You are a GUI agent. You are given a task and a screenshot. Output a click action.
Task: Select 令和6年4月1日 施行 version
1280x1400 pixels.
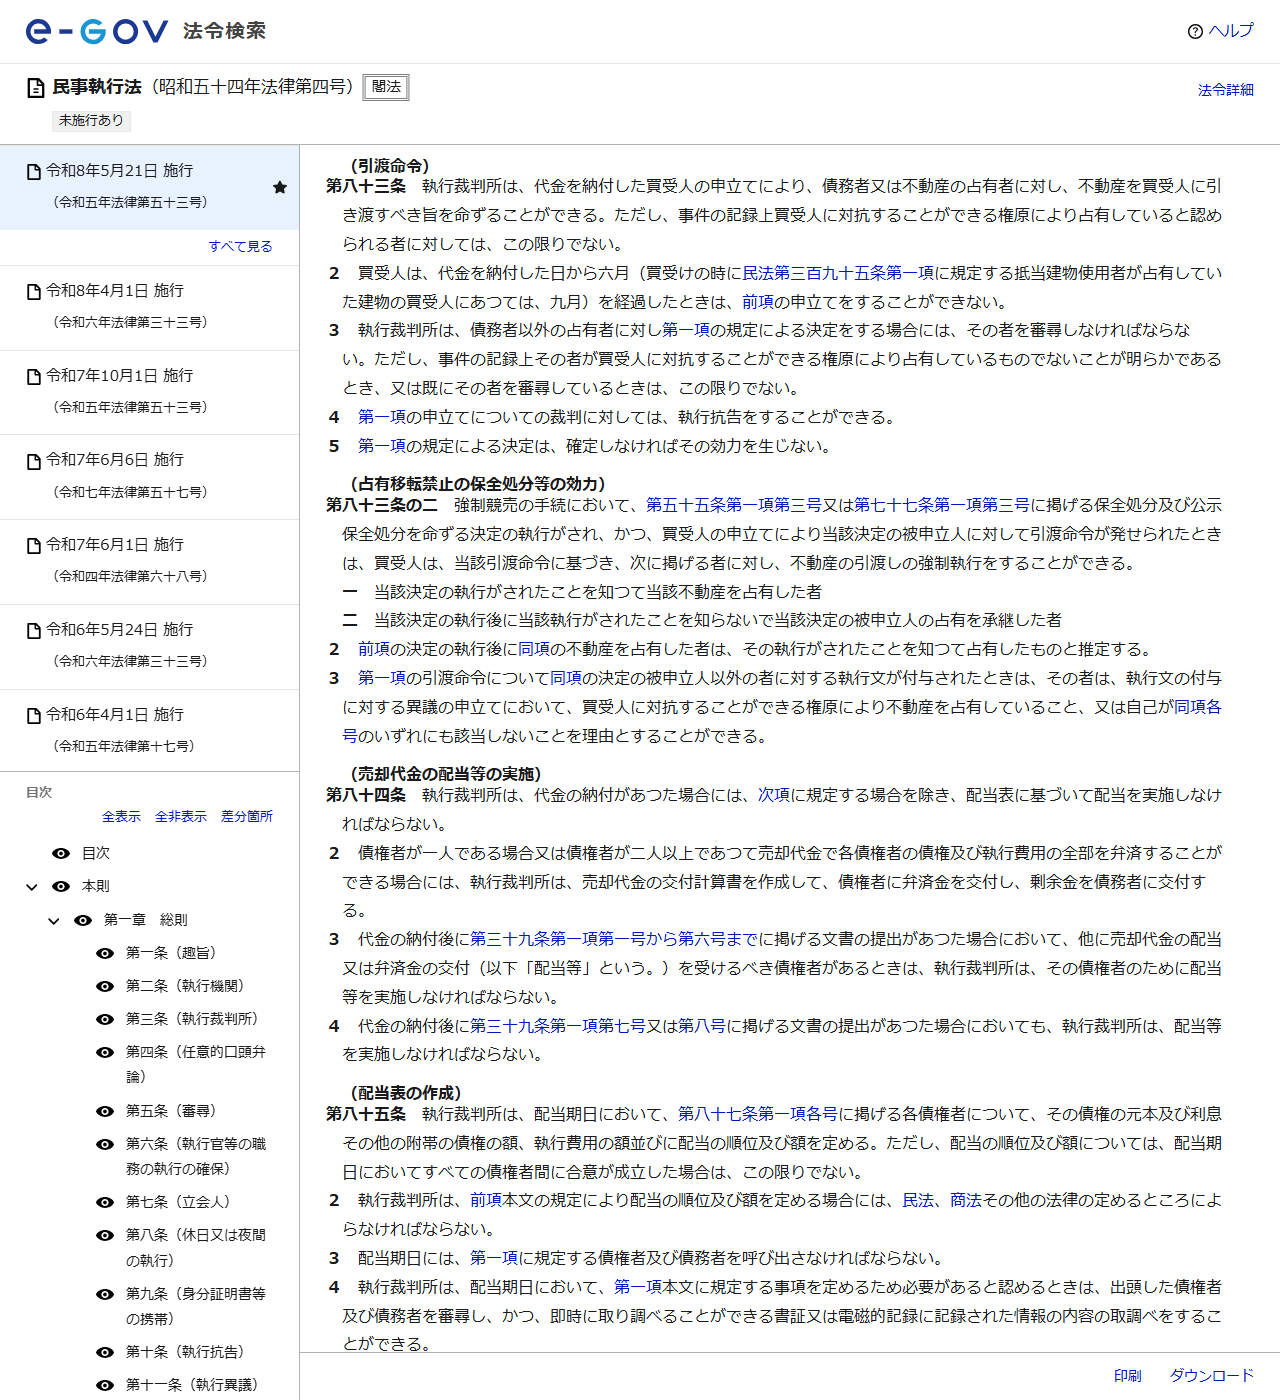point(149,731)
